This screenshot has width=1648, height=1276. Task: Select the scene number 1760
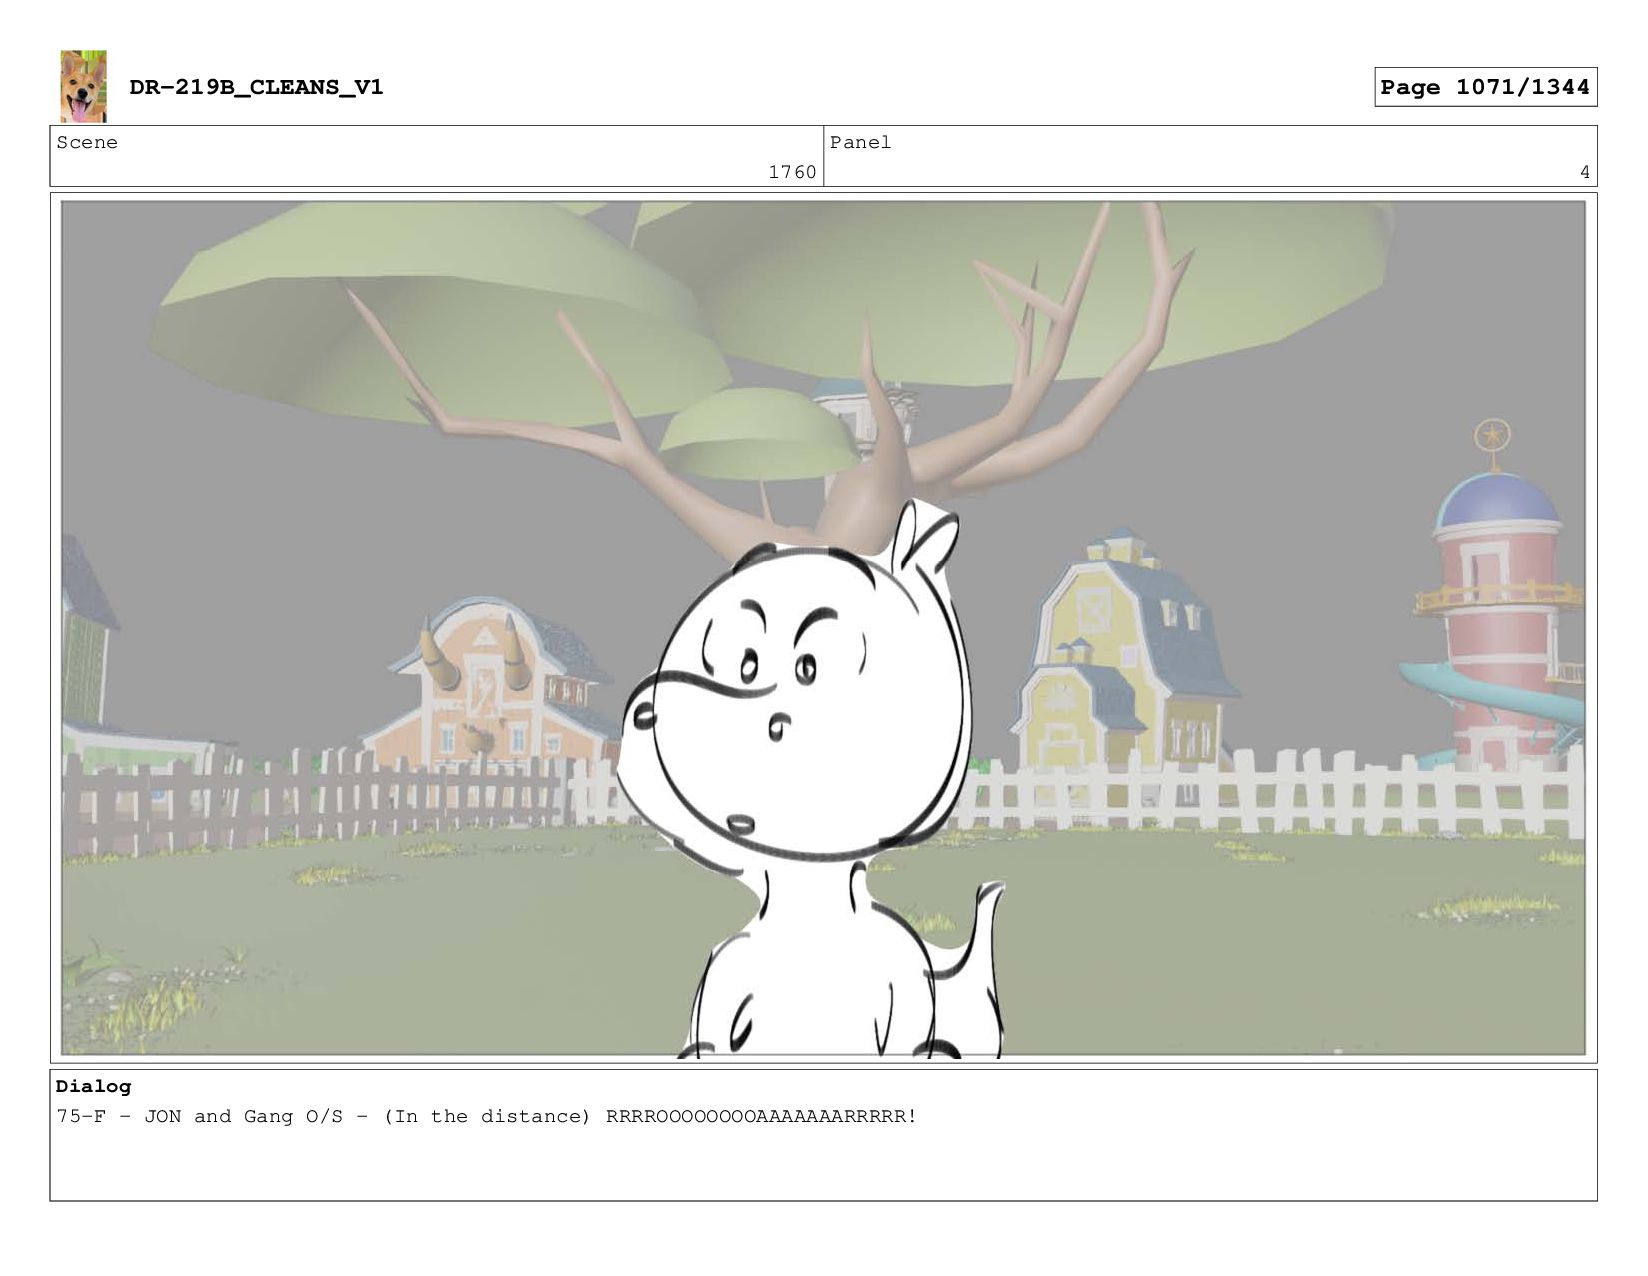pos(792,172)
